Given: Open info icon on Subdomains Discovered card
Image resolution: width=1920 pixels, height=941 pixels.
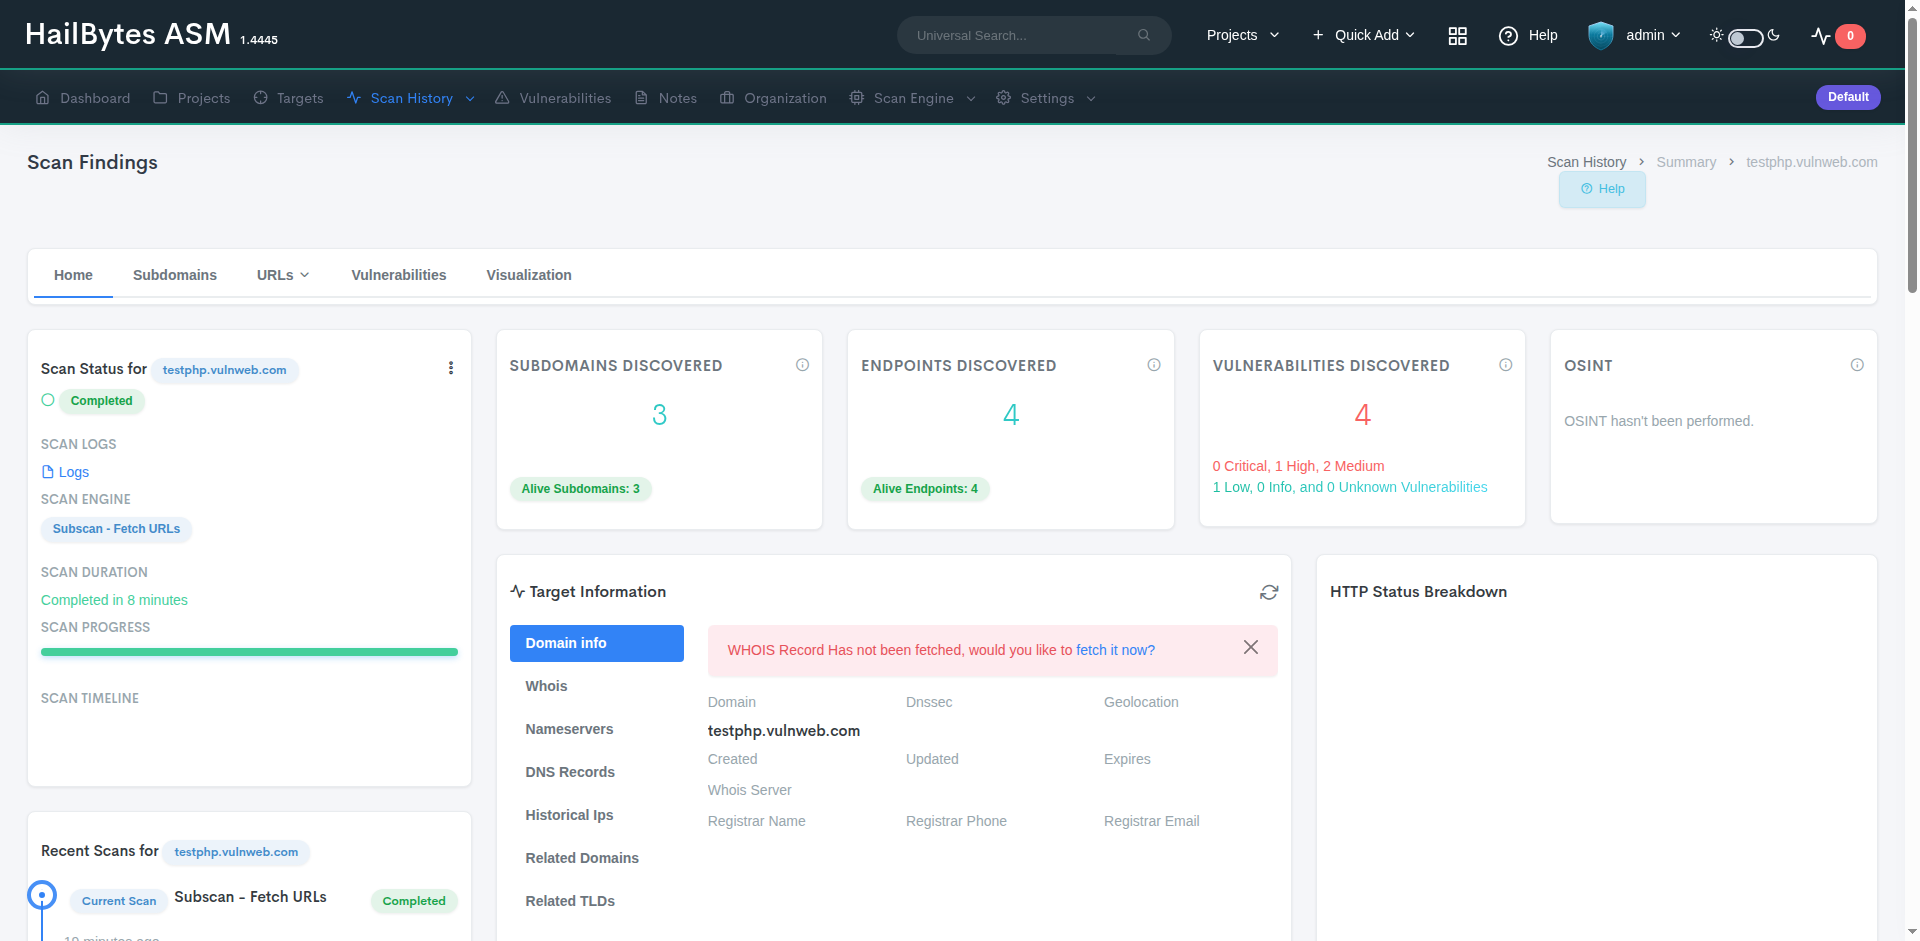Looking at the screenshot, I should pos(802,365).
